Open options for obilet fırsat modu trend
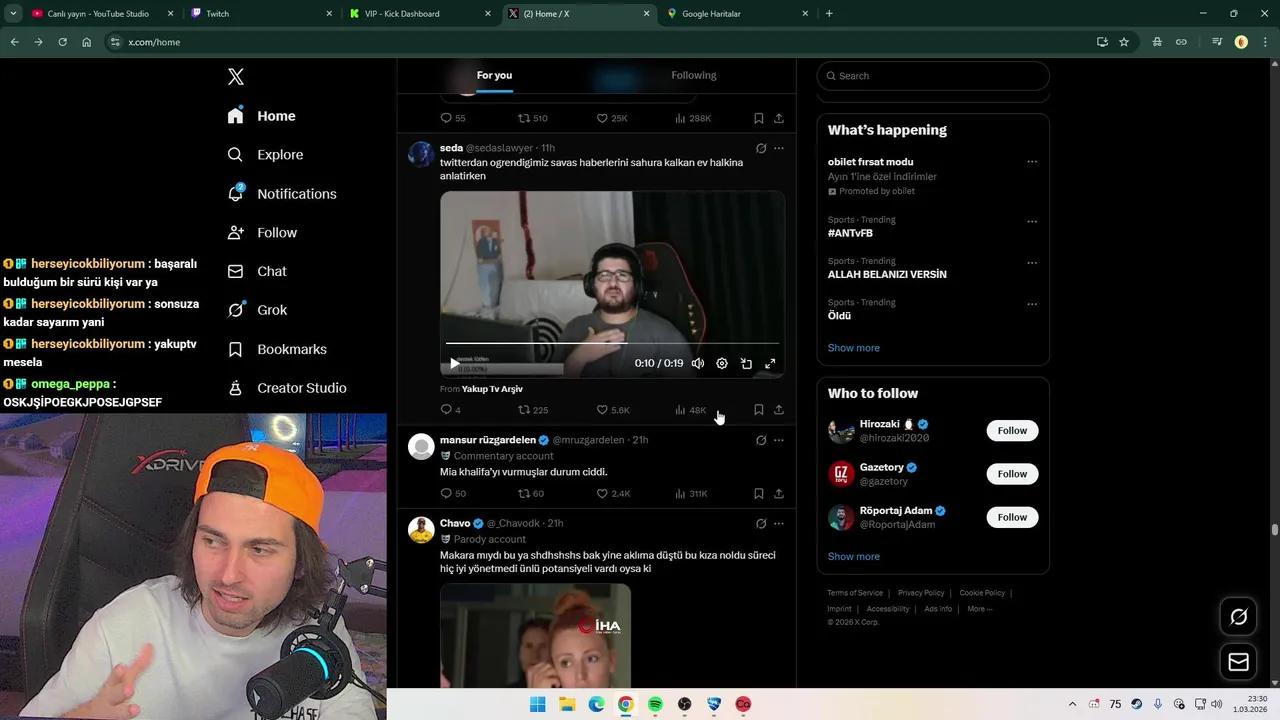The image size is (1280, 720). click(x=1032, y=162)
